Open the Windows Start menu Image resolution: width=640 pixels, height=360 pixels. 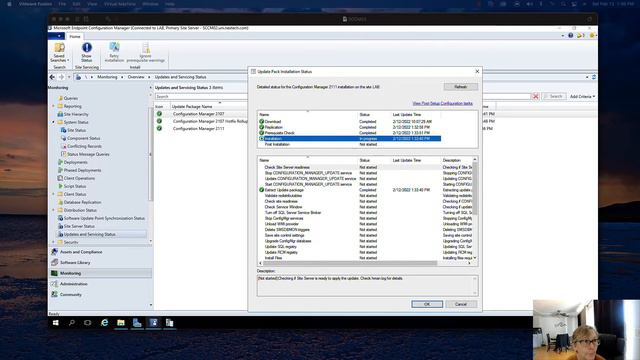(x=56, y=323)
